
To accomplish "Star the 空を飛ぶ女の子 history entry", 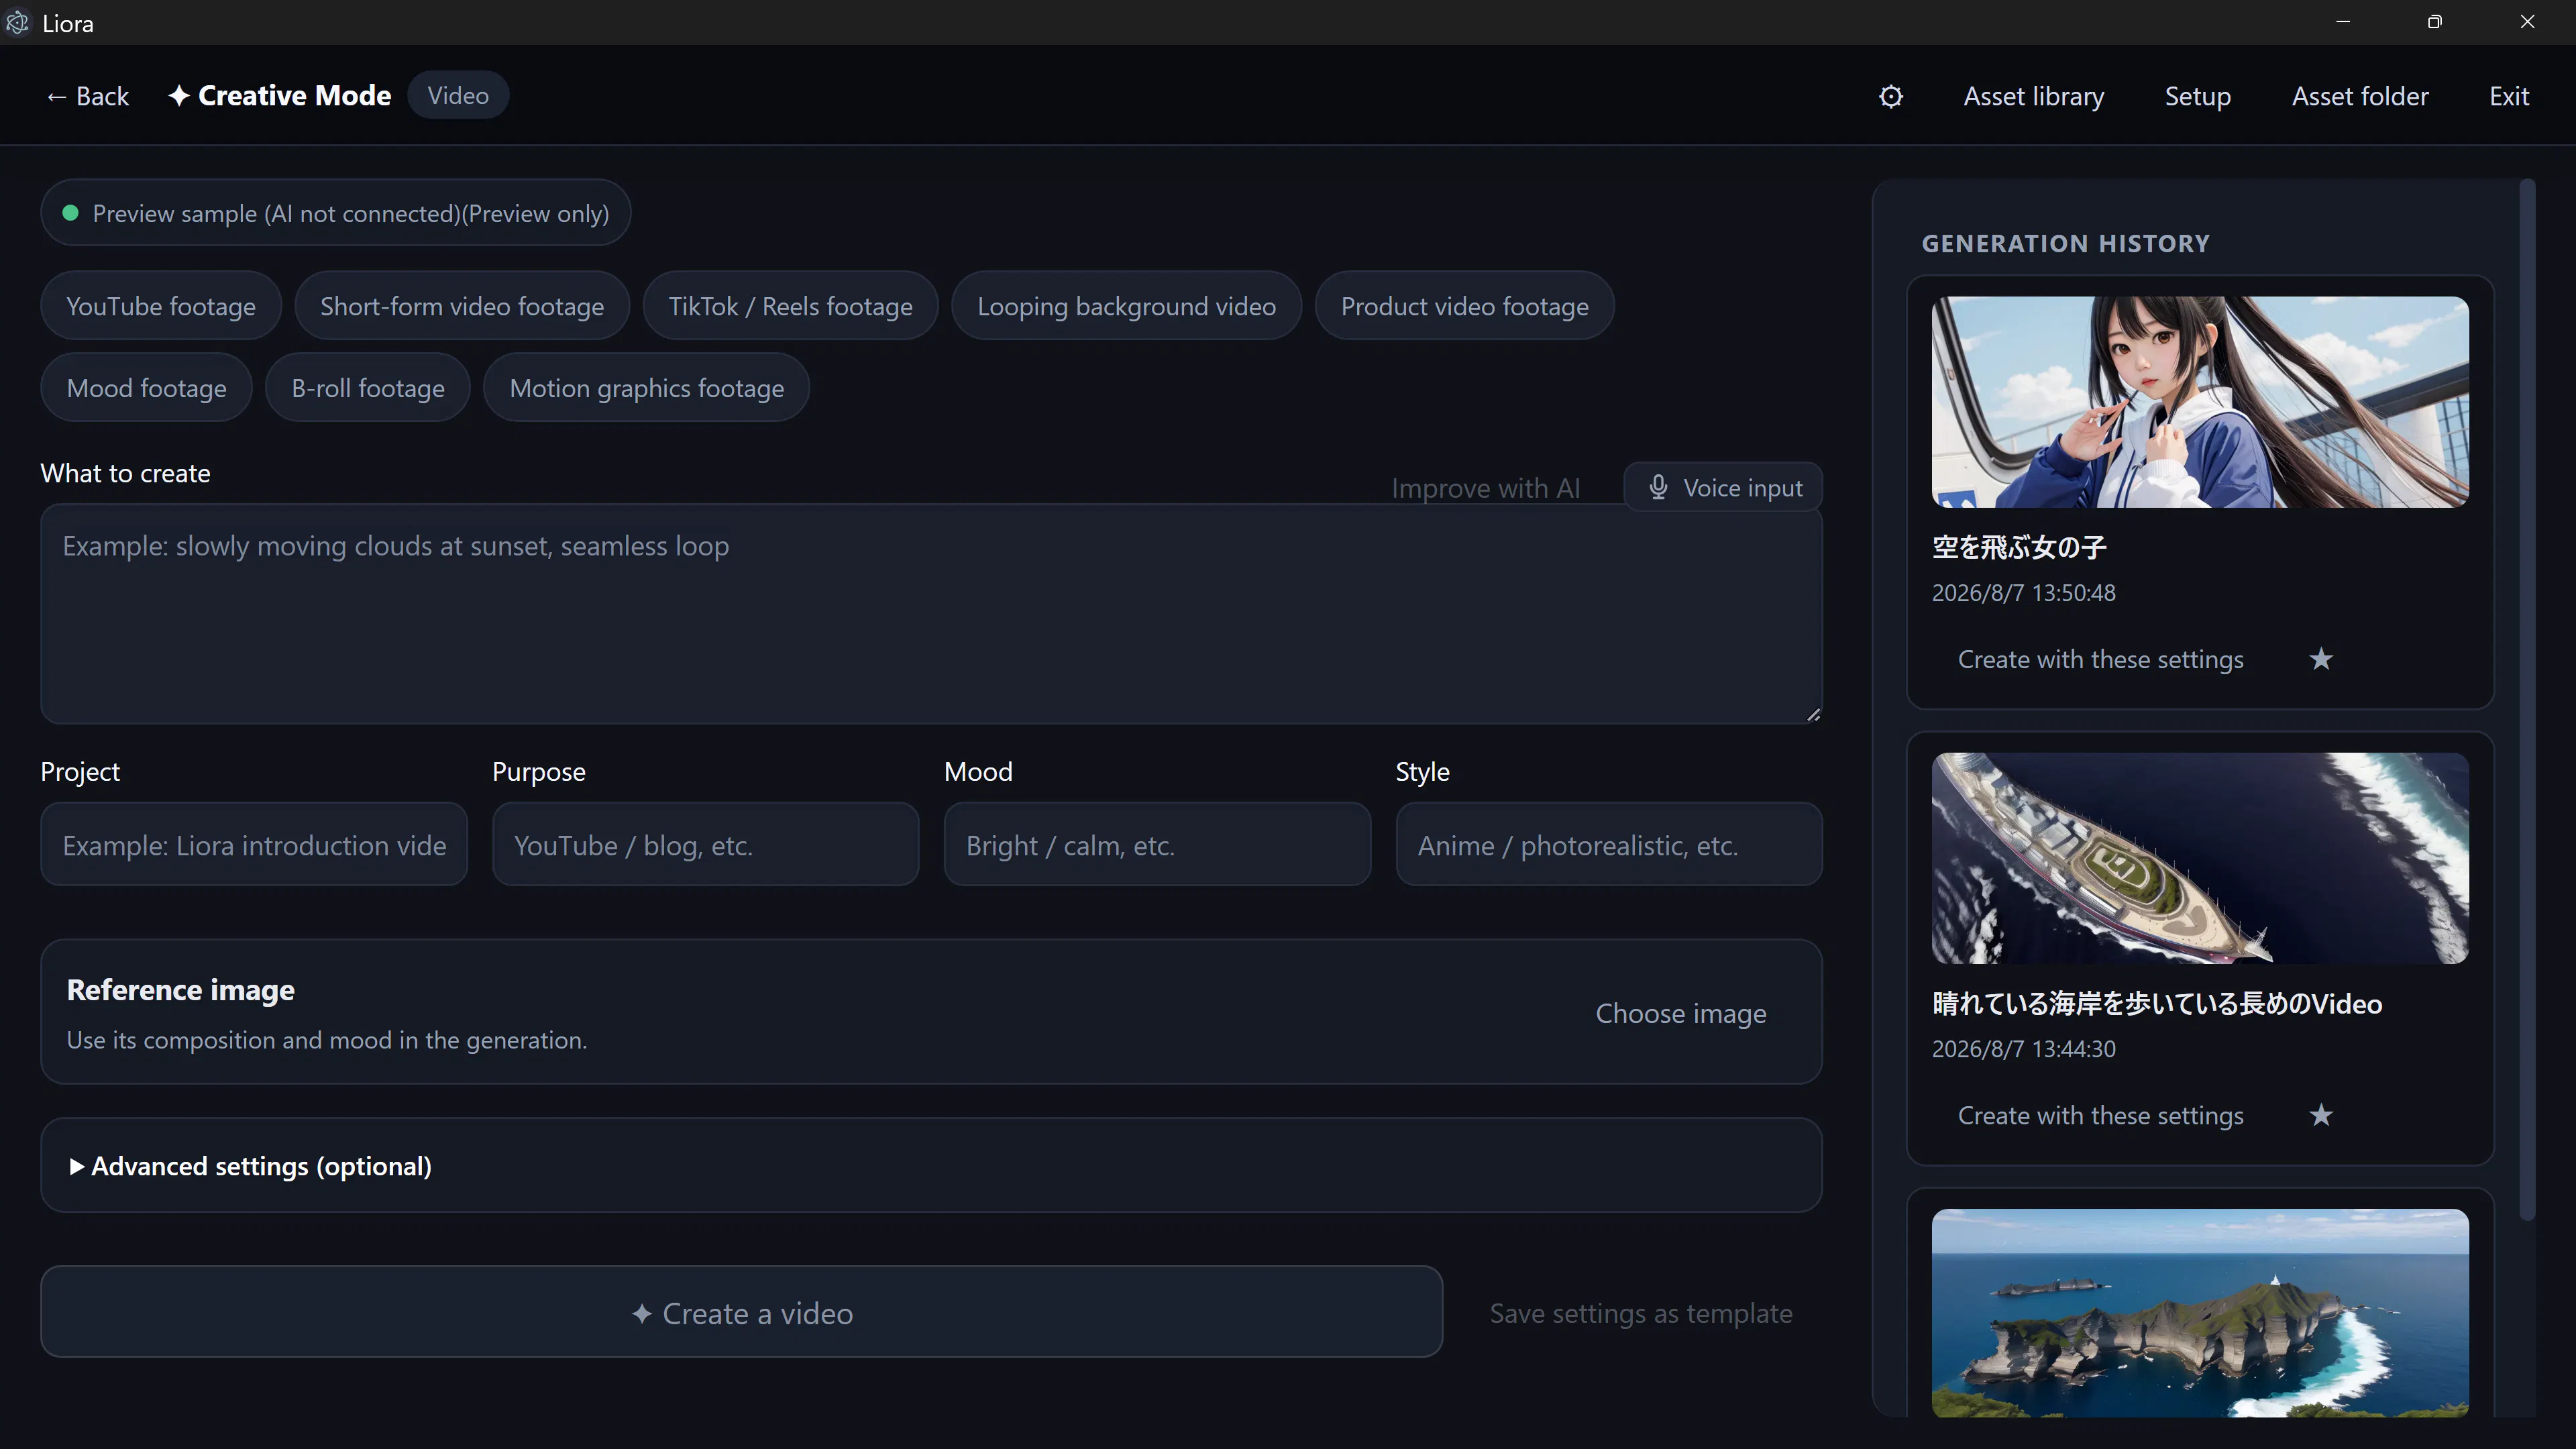I will click(x=2321, y=659).
